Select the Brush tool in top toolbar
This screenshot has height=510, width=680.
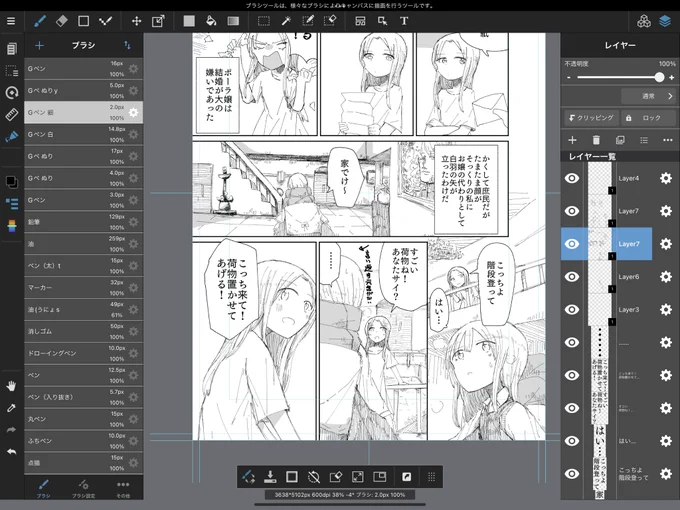coord(40,21)
